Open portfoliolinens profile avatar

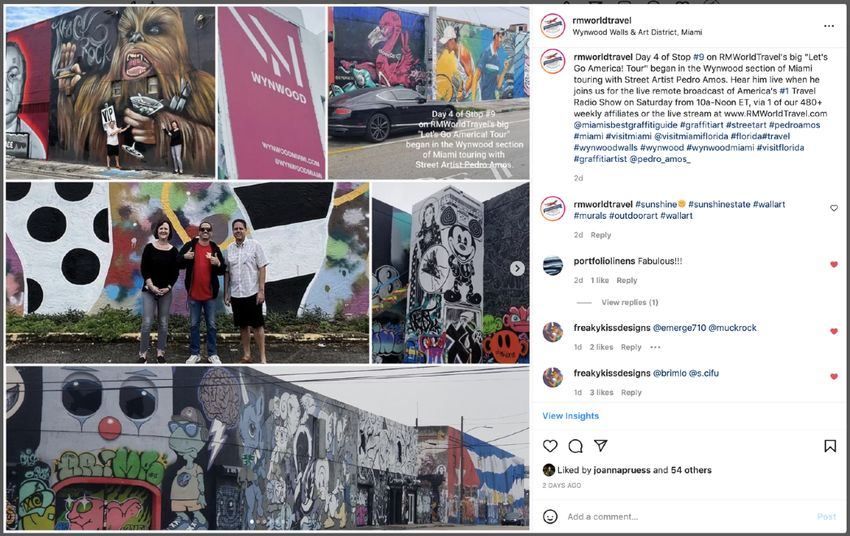[x=553, y=266]
